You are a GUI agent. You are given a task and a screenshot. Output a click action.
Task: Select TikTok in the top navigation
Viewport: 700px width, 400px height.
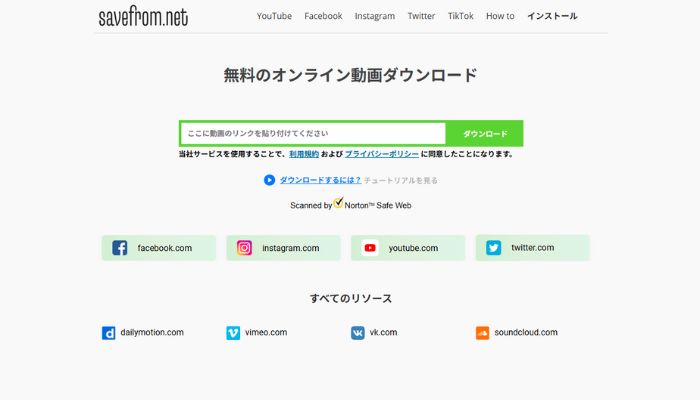[461, 16]
